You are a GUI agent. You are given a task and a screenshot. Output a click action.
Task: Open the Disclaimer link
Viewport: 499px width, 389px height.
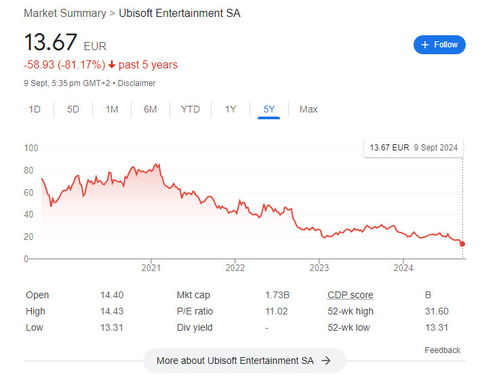[x=136, y=83]
